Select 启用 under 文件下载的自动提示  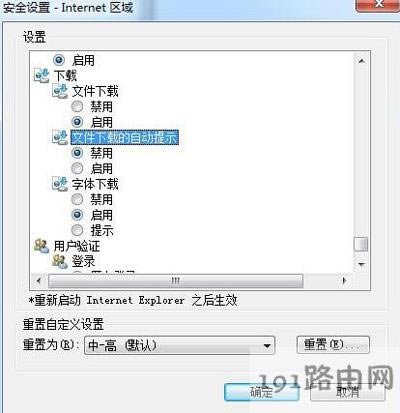coord(77,168)
